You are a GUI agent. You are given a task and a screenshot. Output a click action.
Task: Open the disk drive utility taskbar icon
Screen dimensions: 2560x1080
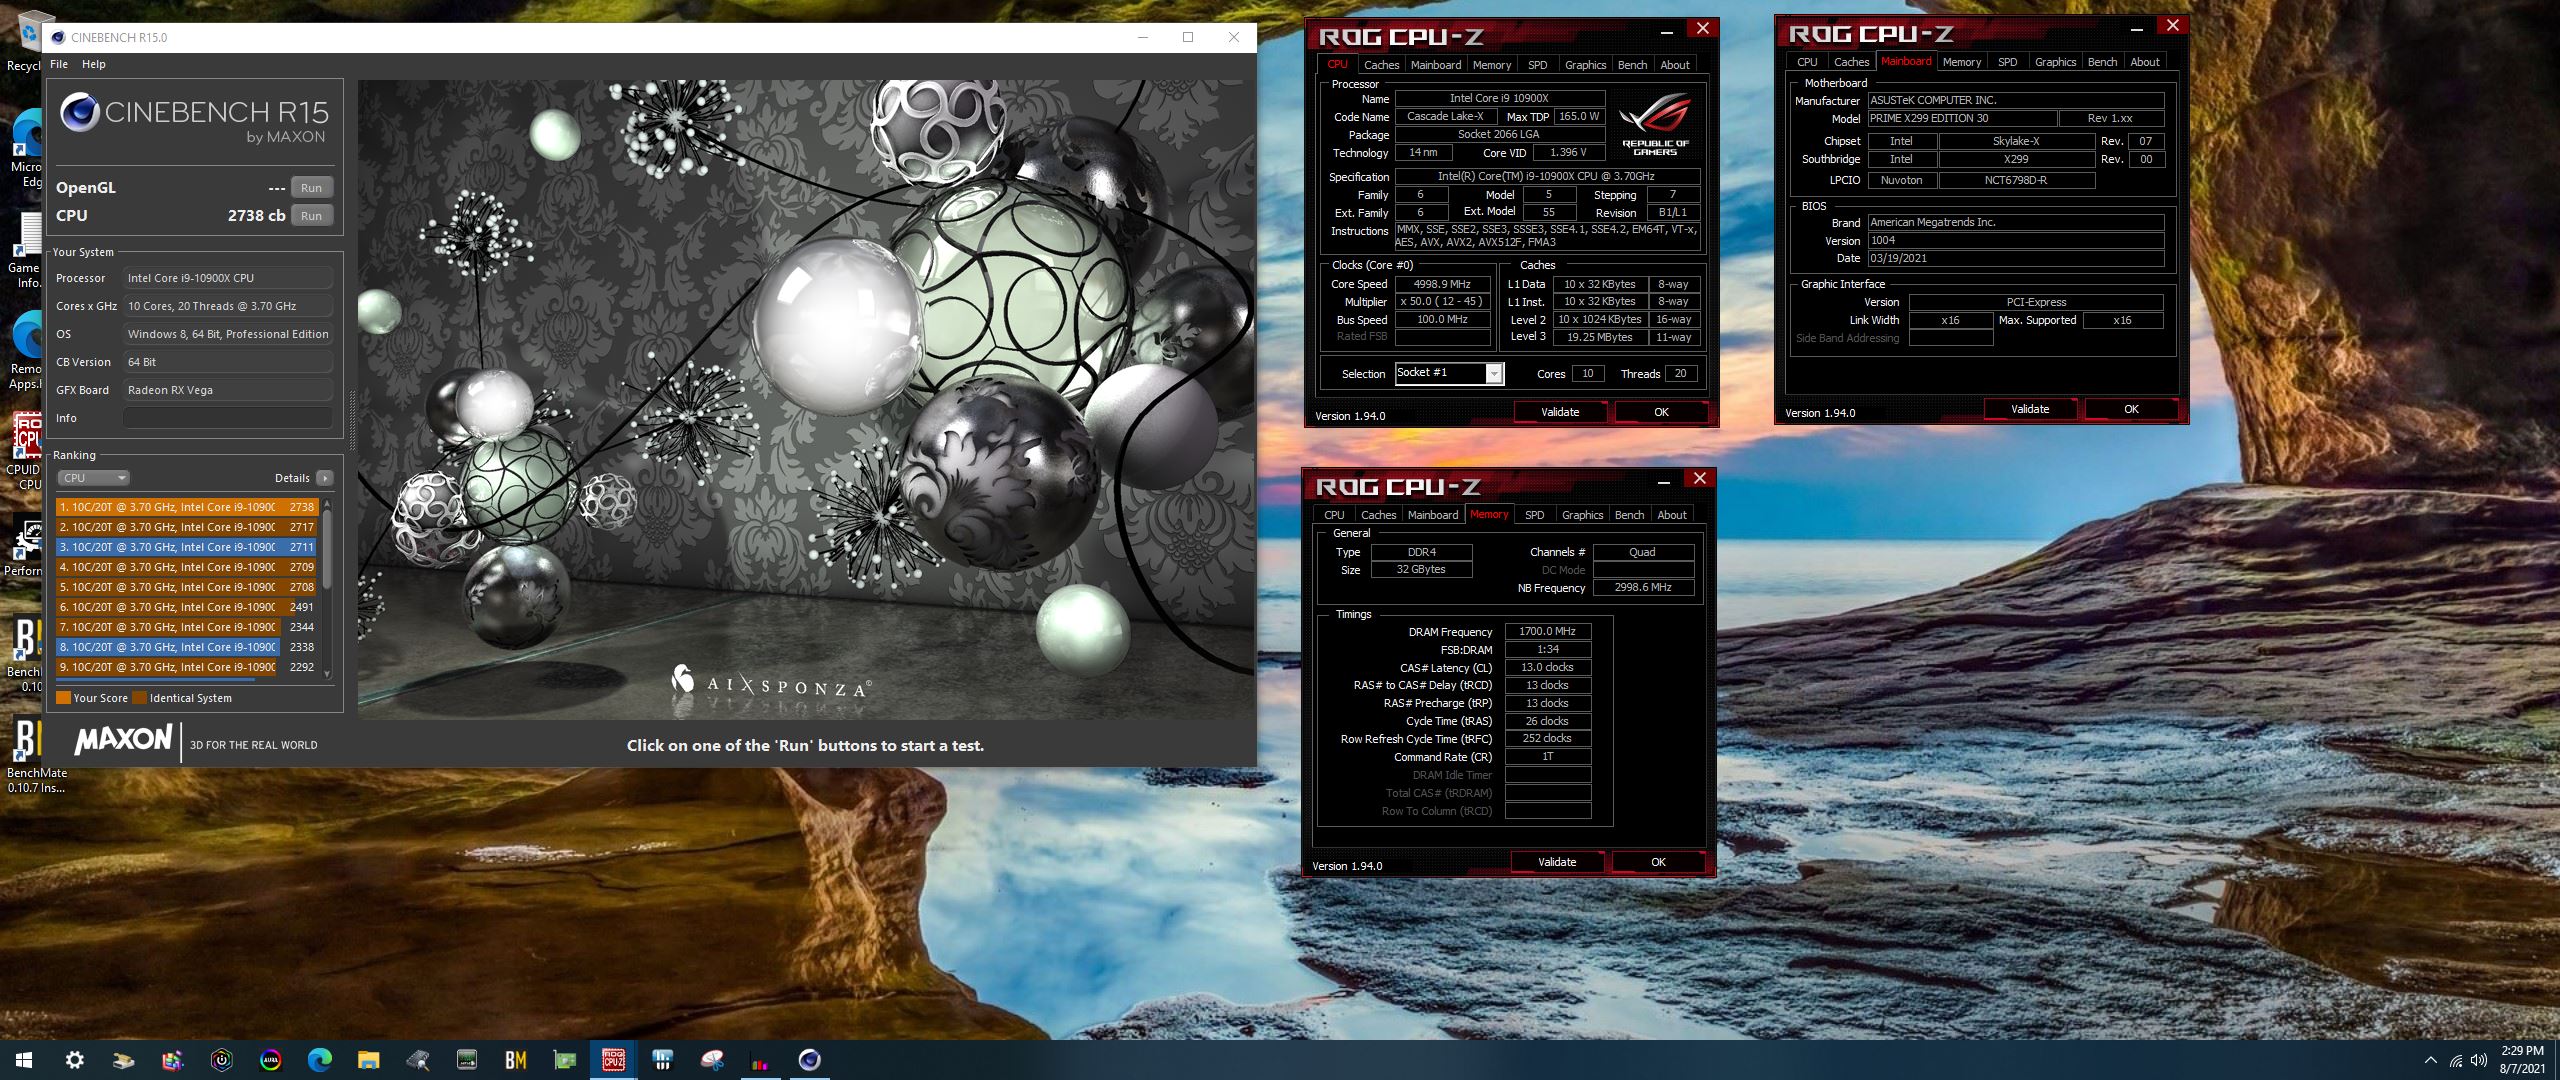124,1060
